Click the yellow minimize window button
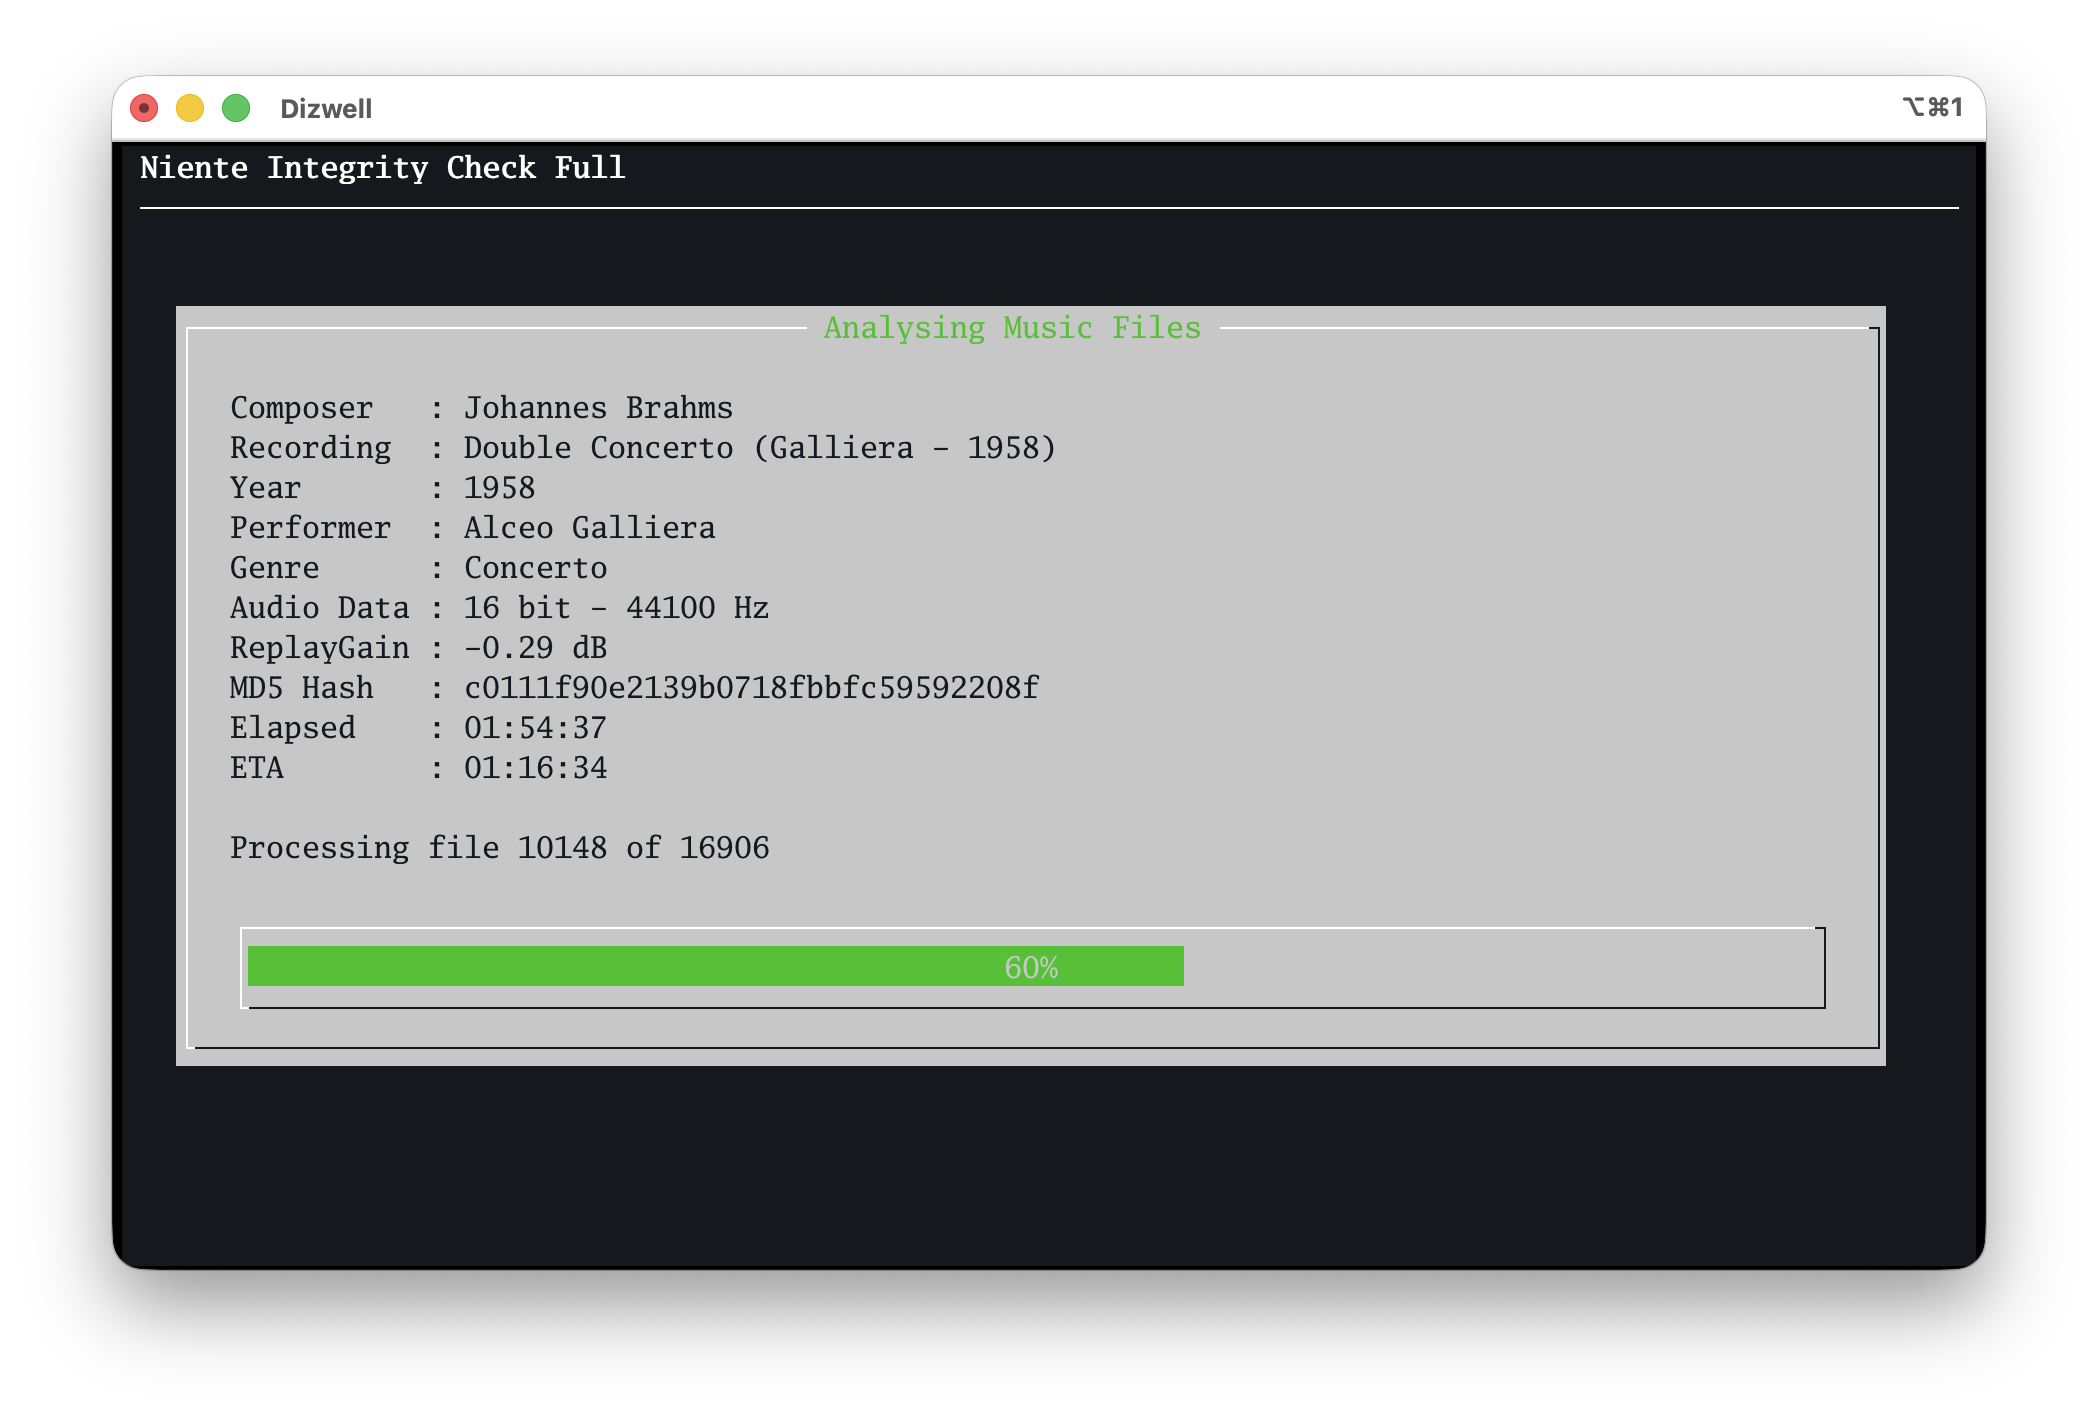Image resolution: width=2098 pixels, height=1418 pixels. 190,108
